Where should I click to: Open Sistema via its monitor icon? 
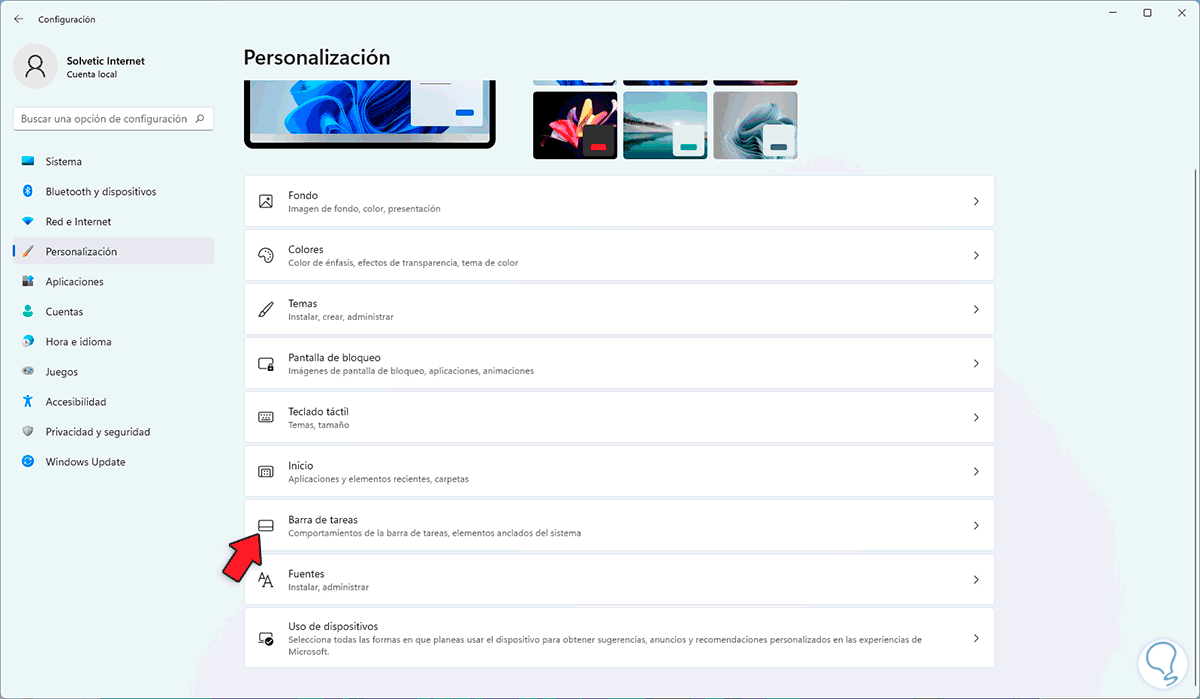[27, 162]
